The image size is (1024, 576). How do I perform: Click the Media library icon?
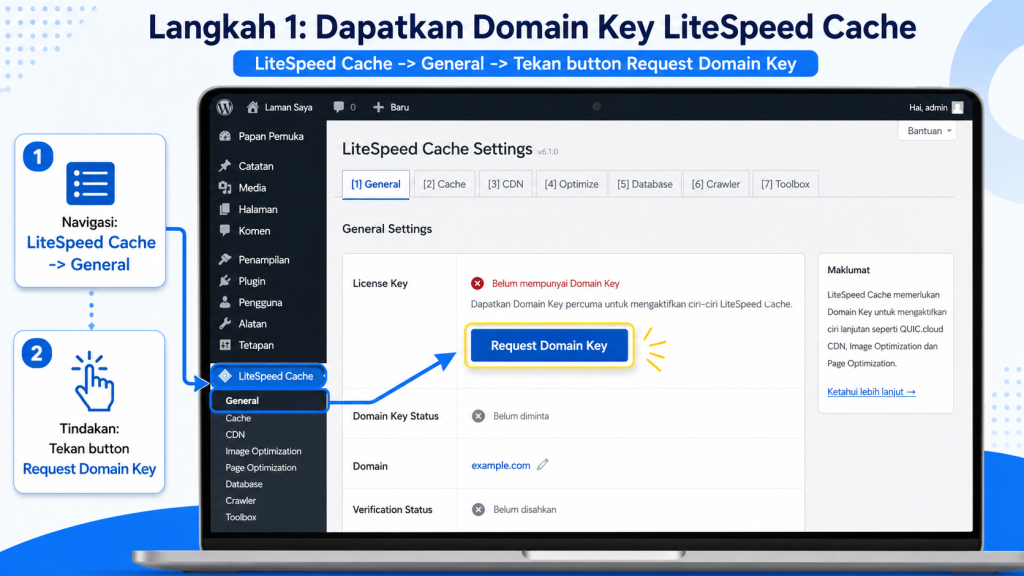225,187
